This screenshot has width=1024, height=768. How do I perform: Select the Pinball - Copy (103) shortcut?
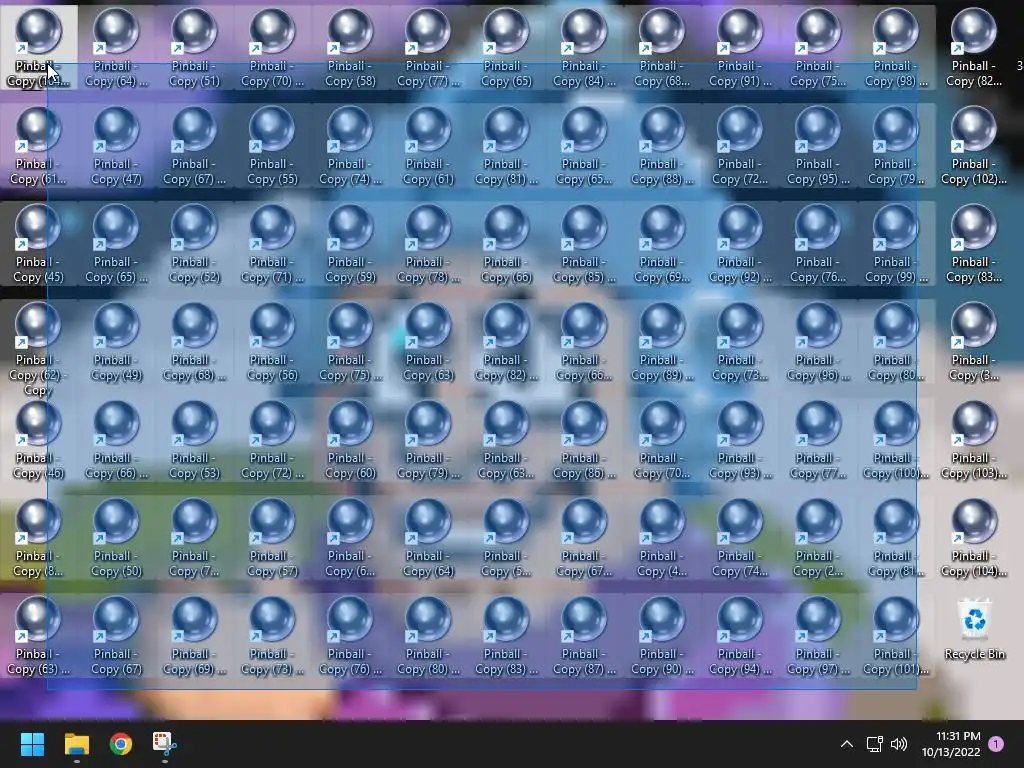[x=974, y=440]
